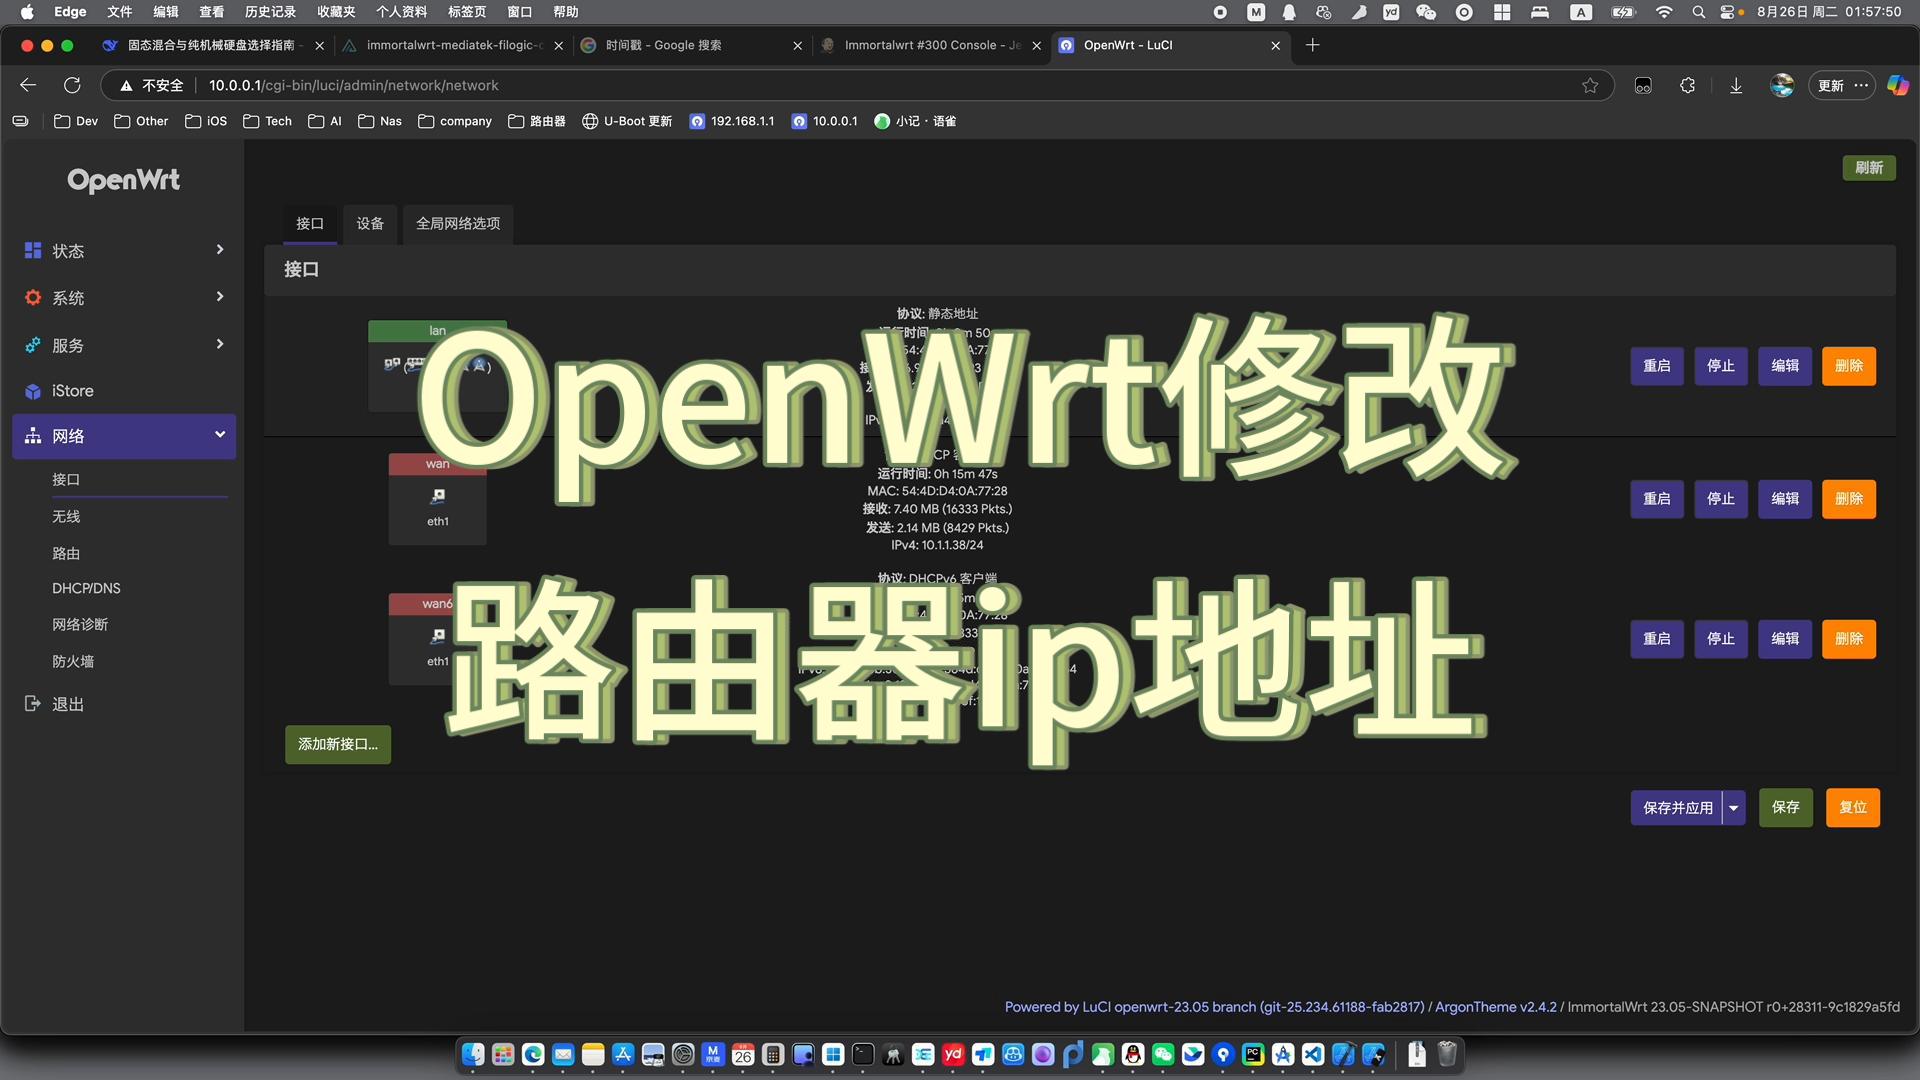Reload the page with refresh icon
Screen dimensions: 1920x1080
[72, 85]
